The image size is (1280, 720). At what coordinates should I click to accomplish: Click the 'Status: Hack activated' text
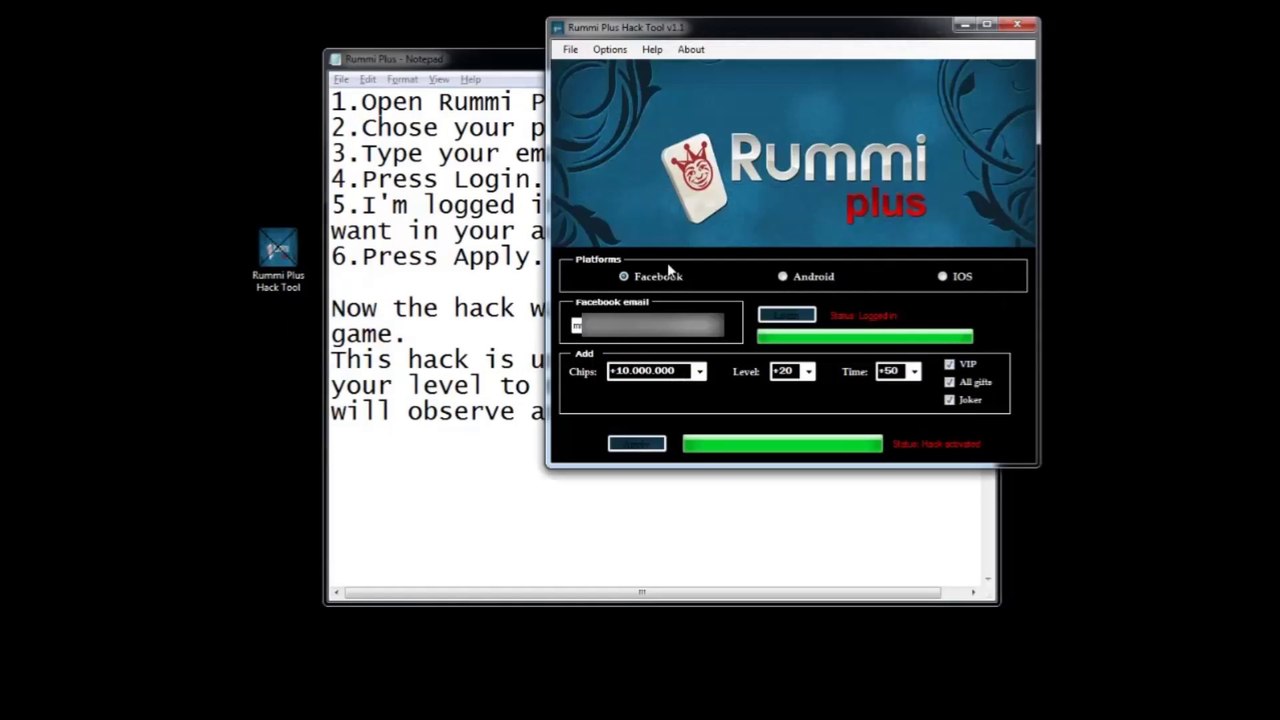point(937,444)
